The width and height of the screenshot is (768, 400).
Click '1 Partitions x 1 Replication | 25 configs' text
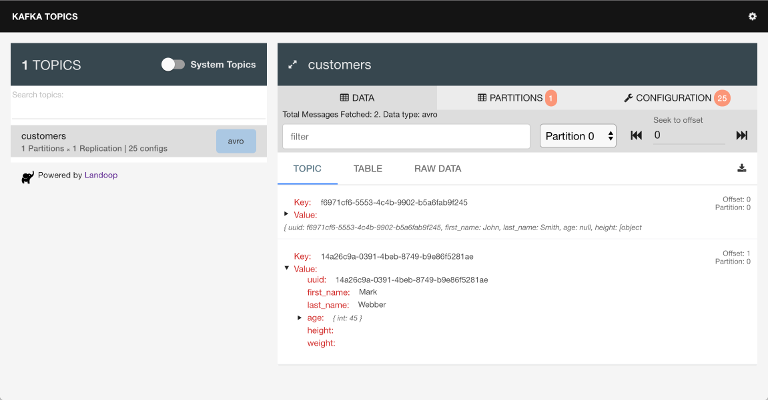pyautogui.click(x=94, y=148)
